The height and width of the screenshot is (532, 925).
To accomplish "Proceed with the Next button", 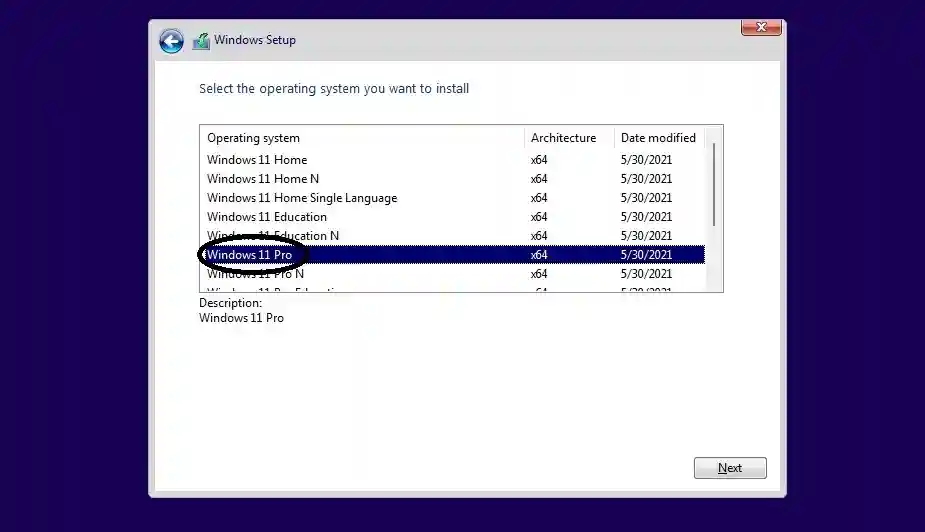I will tap(730, 468).
